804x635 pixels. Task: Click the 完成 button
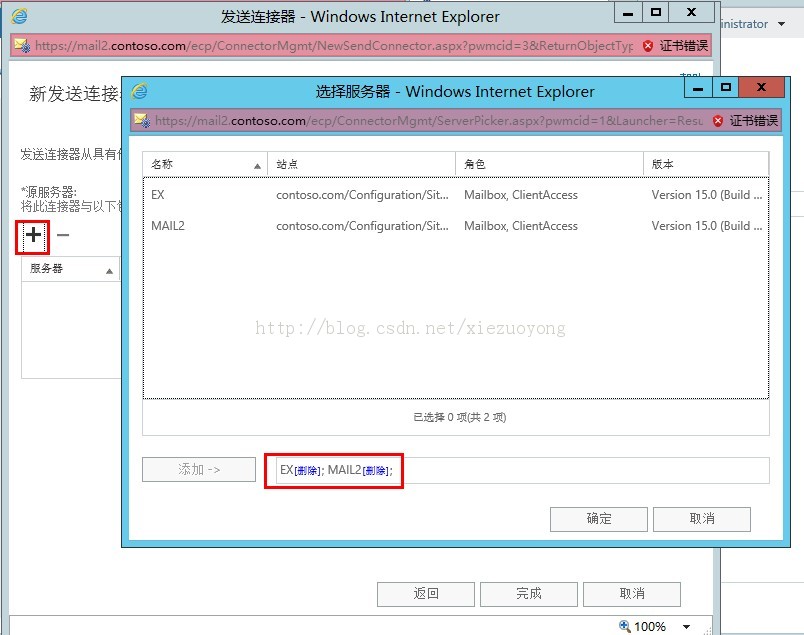click(x=529, y=594)
